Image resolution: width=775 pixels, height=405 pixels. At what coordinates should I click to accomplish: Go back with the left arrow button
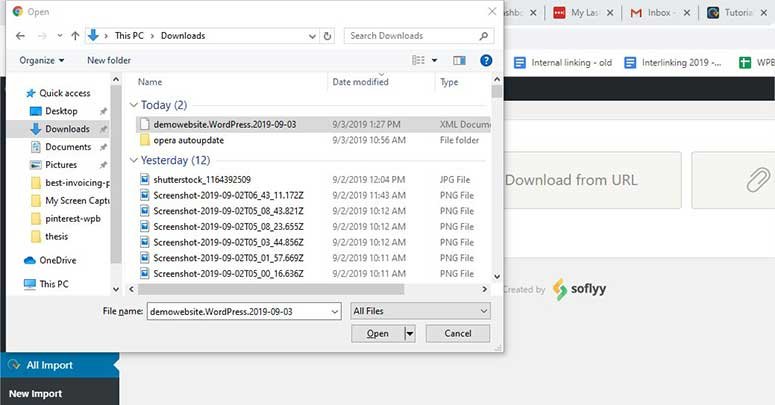(x=20, y=36)
